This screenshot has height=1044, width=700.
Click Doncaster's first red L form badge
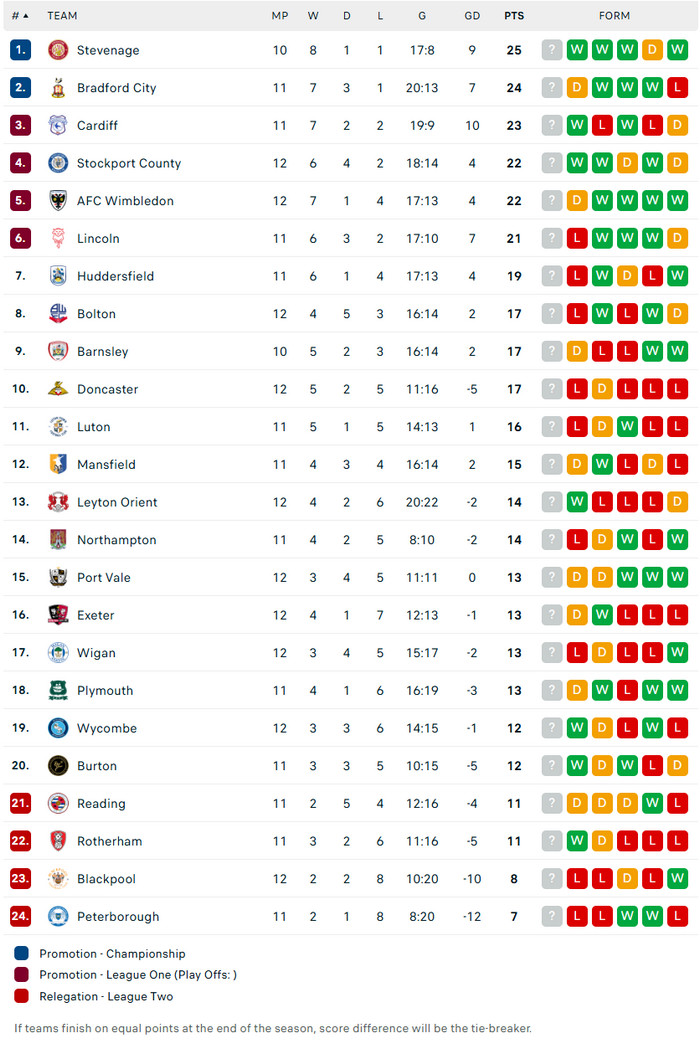coord(577,389)
